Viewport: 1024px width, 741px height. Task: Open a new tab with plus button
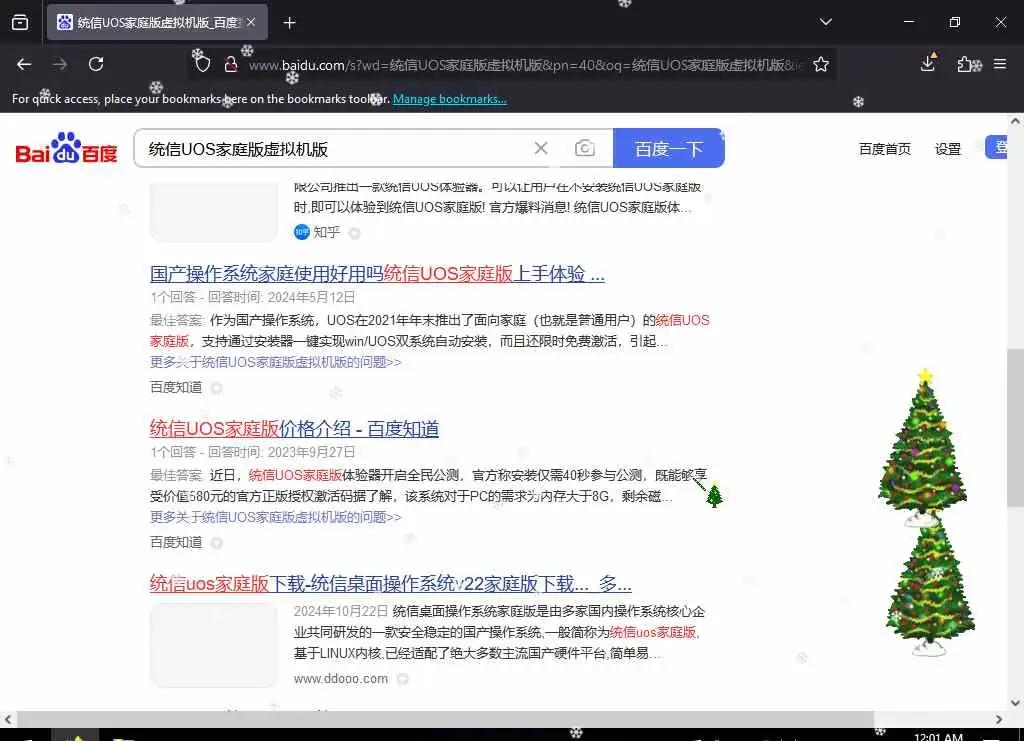pos(289,23)
